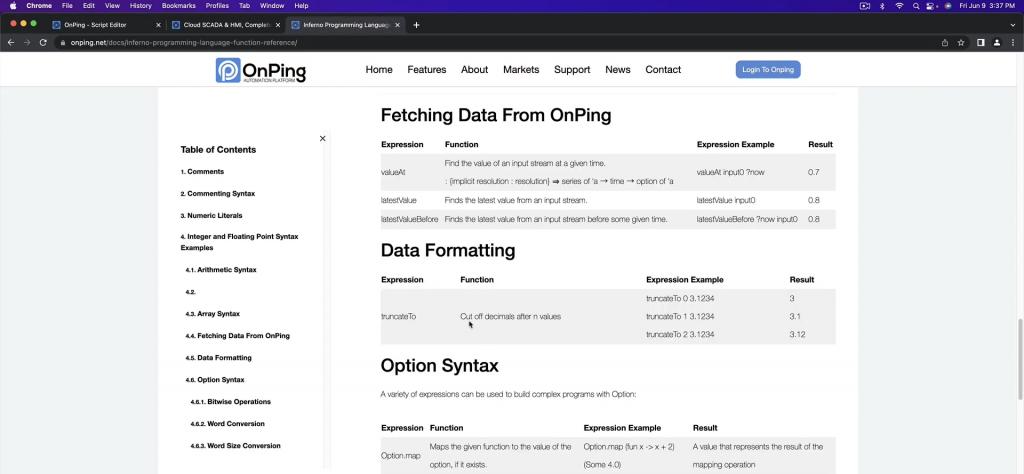1024x474 pixels.
Task: Open the Chrome View menu
Action: pyautogui.click(x=112, y=6)
